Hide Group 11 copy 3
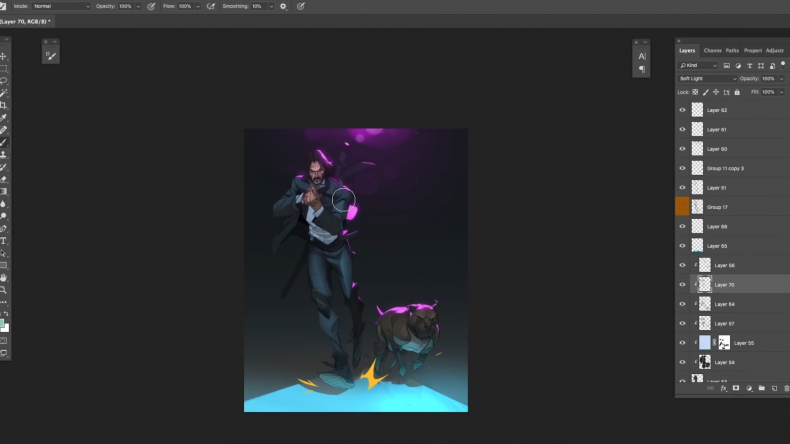 (682, 168)
